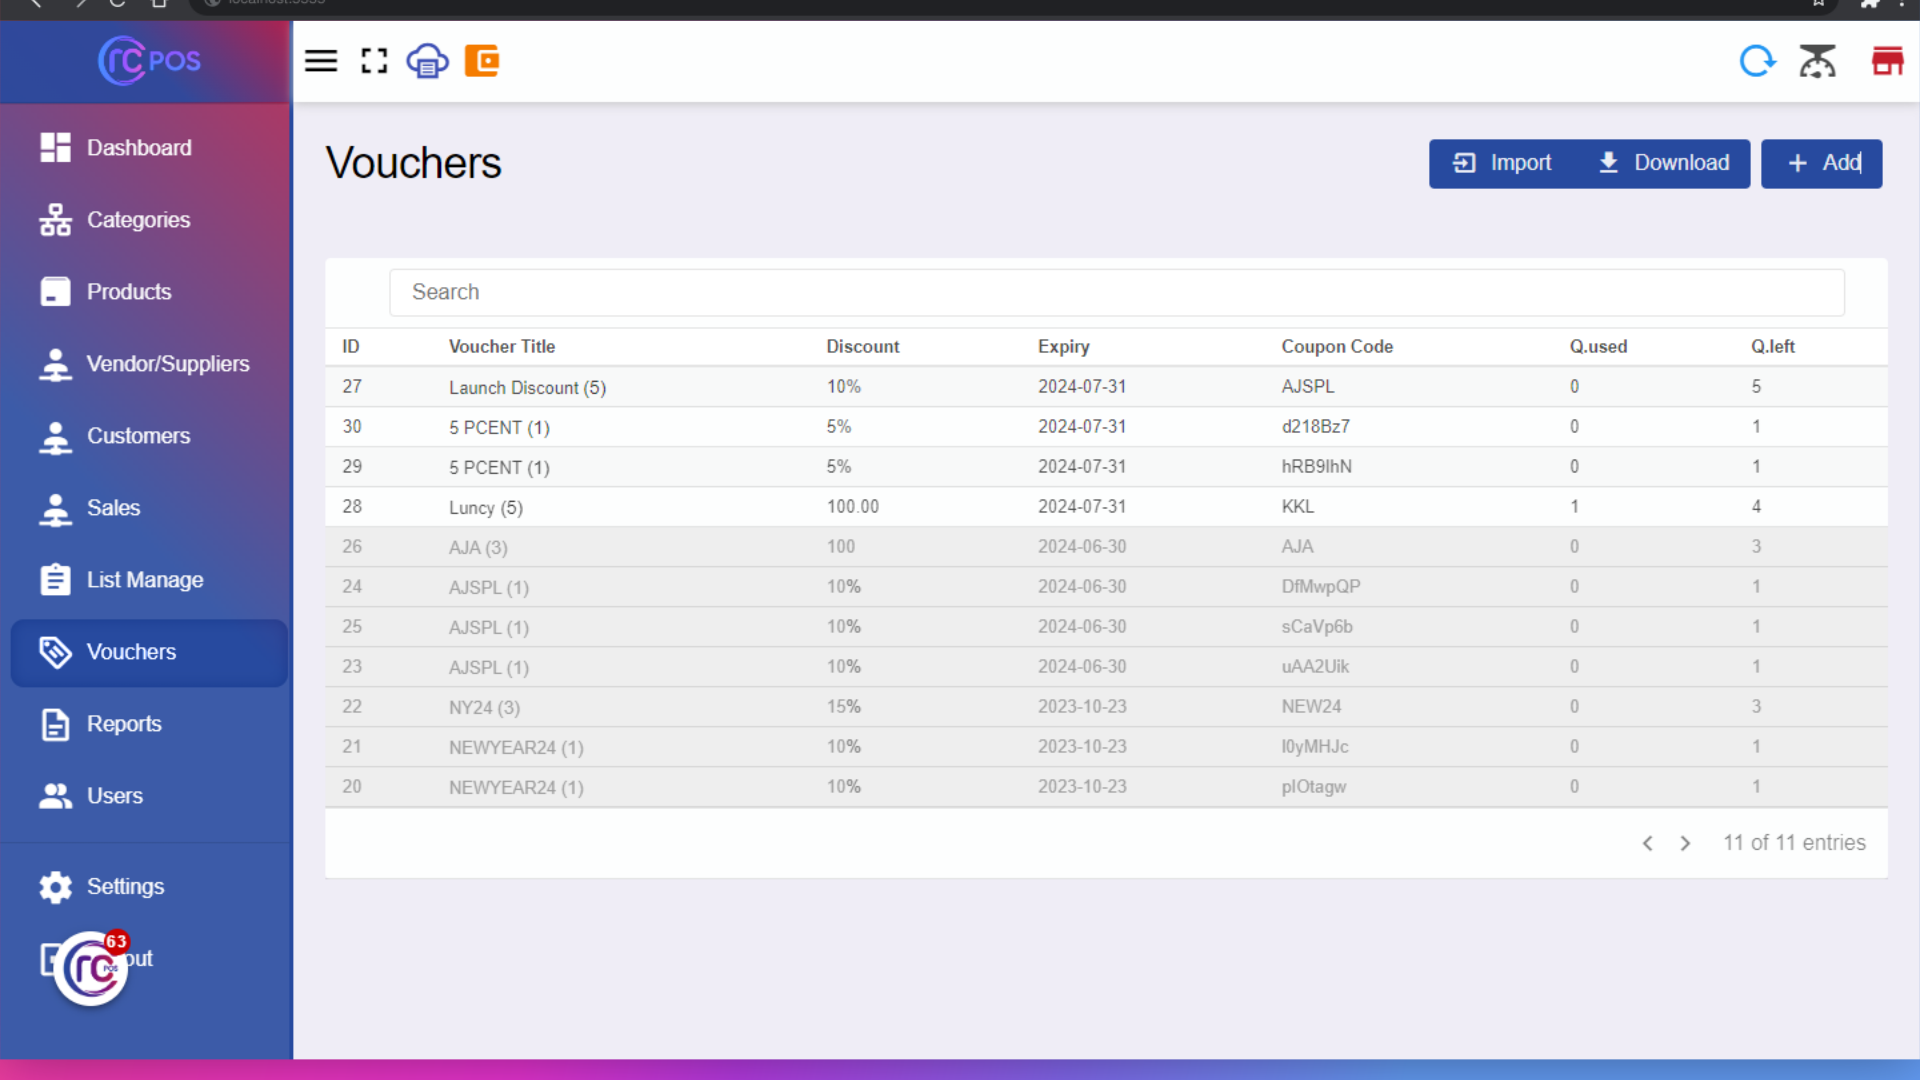Click coupon code sCaVp6b
Screen dimensions: 1920x1080
point(1317,627)
